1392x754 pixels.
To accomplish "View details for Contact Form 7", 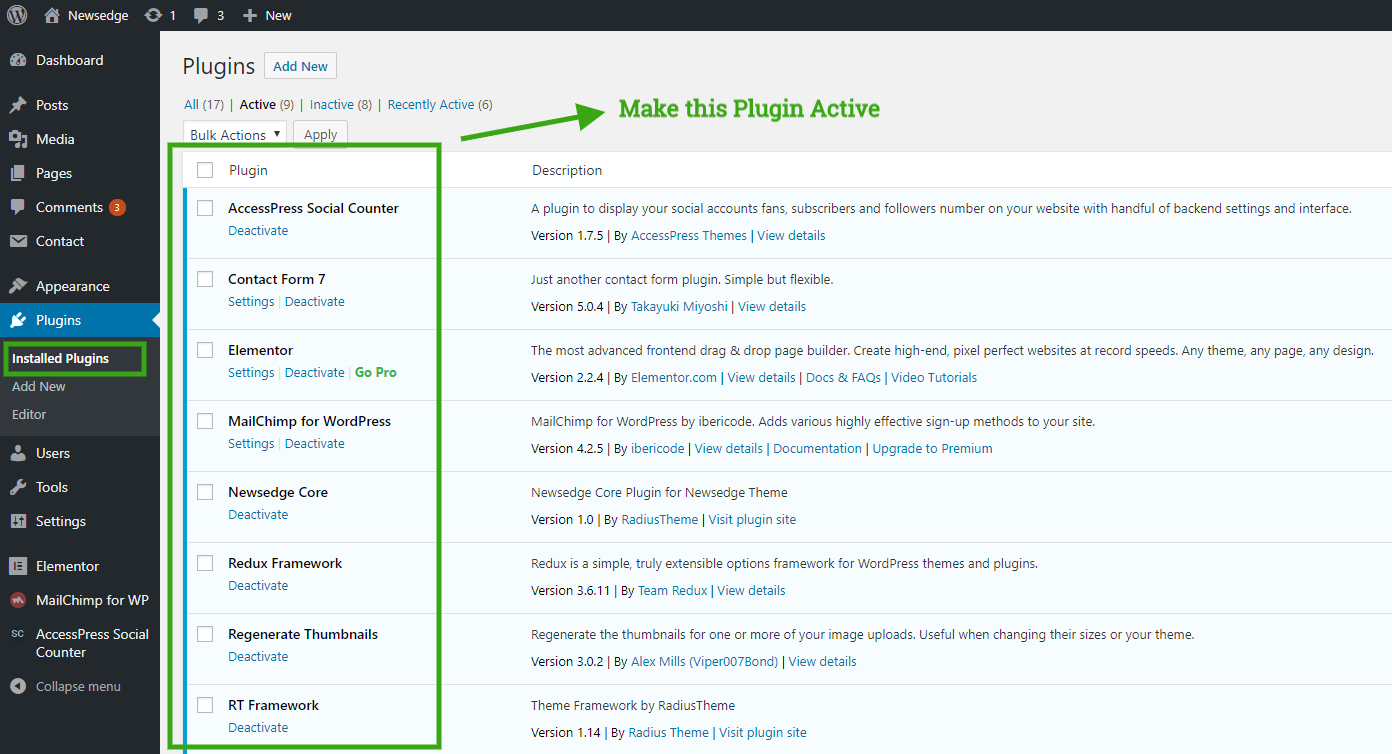I will coord(772,306).
